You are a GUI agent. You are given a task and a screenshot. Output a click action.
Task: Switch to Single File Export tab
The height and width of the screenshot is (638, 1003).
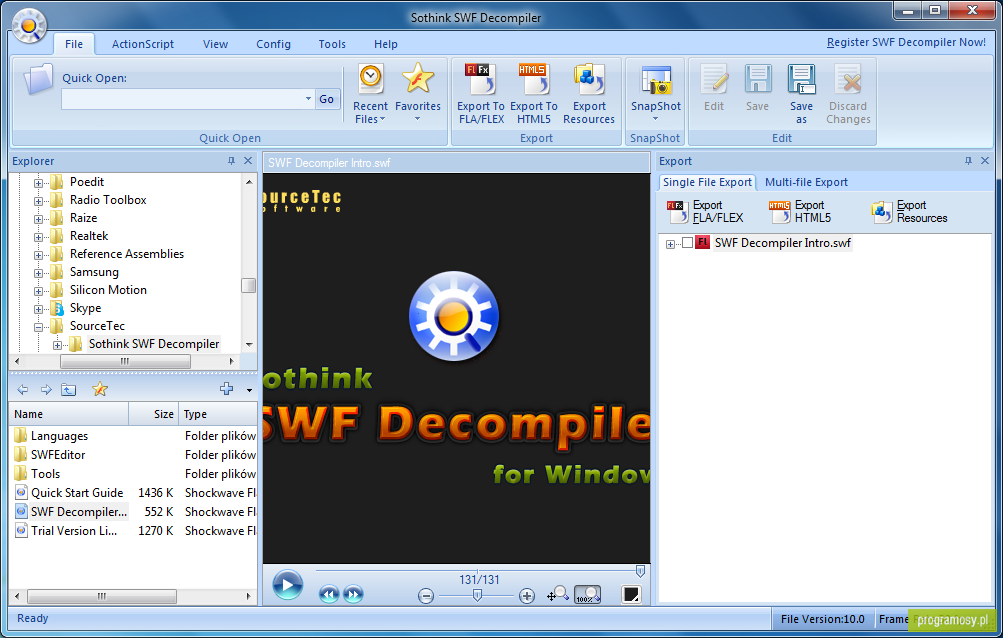(x=707, y=182)
